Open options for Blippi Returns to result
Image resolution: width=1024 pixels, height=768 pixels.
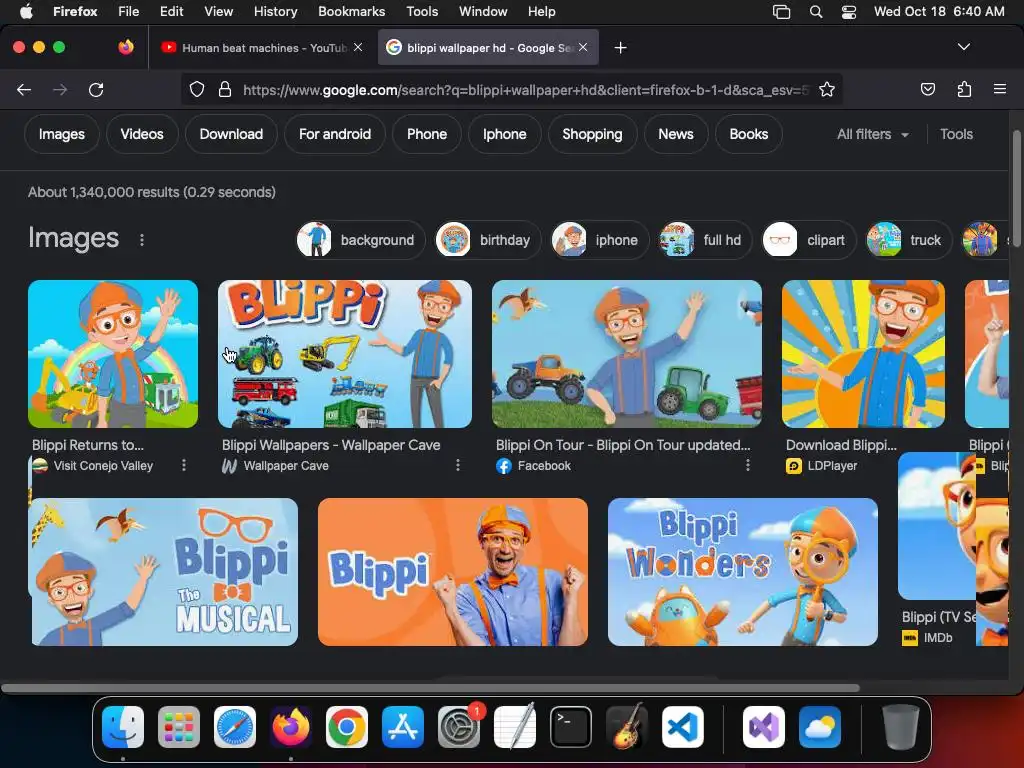coord(184,465)
